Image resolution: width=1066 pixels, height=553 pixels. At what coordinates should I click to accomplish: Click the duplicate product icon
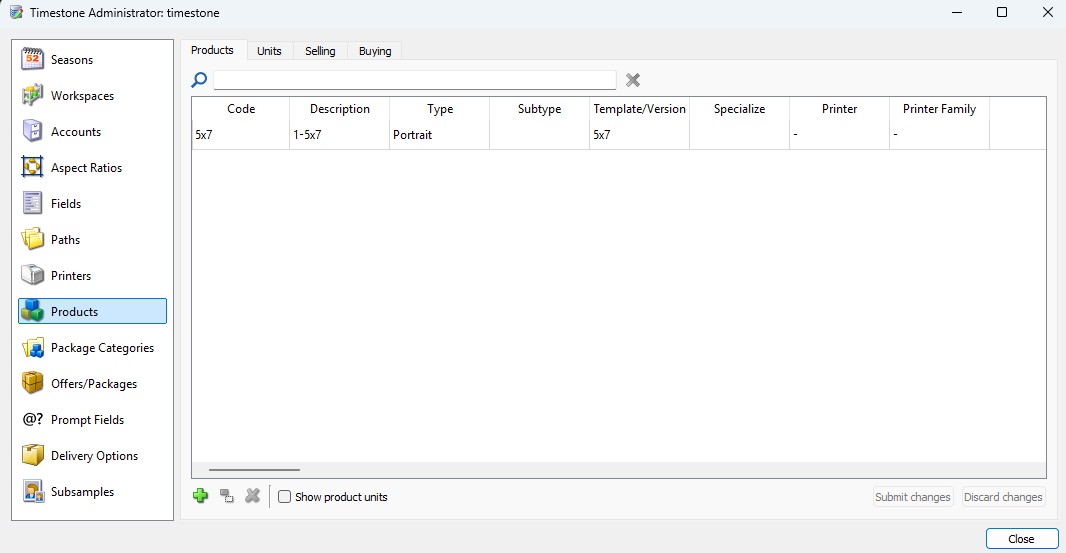pos(226,496)
